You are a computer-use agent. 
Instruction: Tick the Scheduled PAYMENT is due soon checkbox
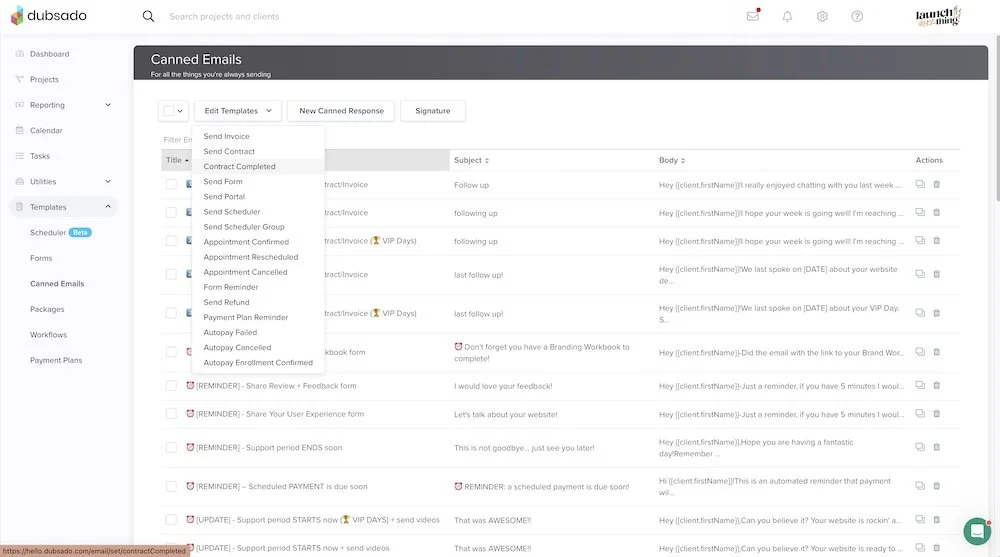point(171,486)
